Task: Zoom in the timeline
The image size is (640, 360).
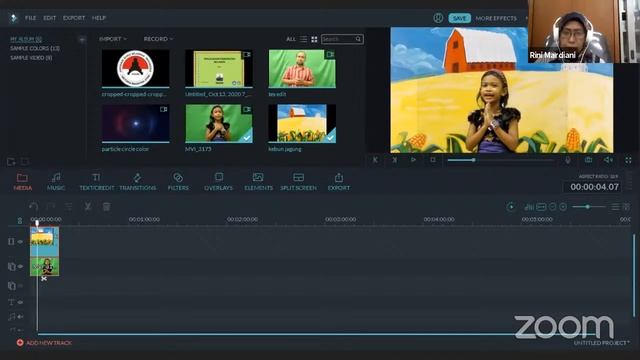Action: coord(563,207)
